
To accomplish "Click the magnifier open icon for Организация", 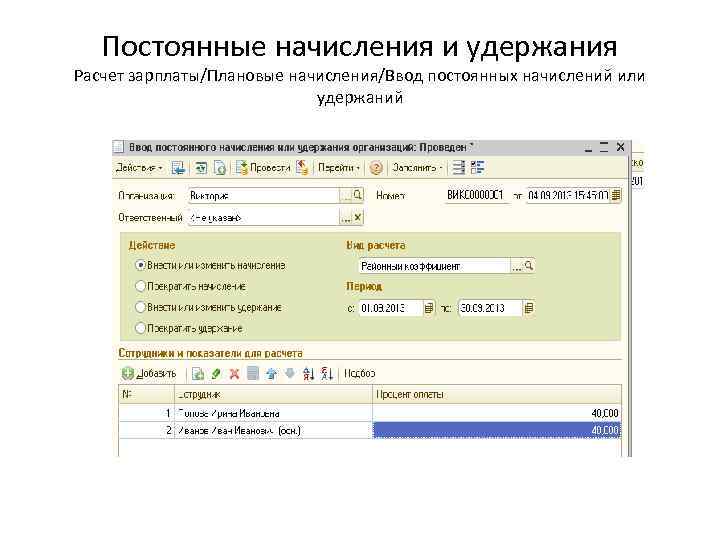I will pyautogui.click(x=357, y=196).
